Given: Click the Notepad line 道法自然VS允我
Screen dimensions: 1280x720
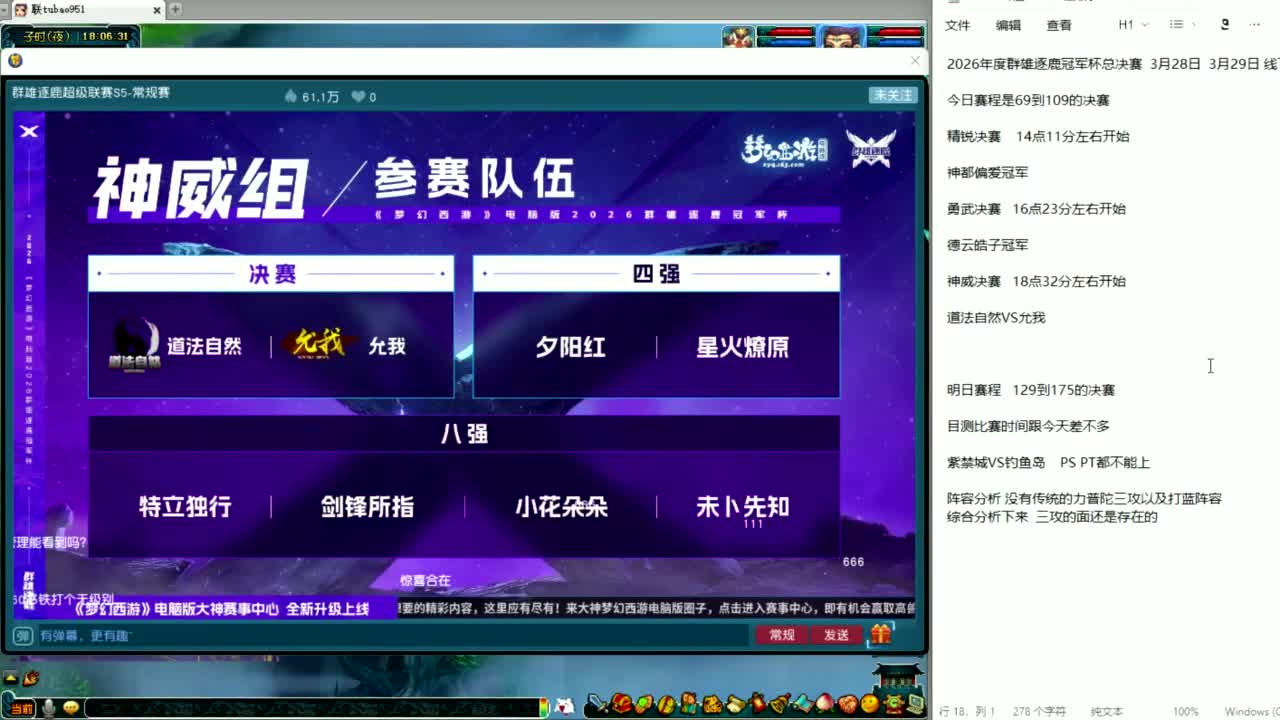Looking at the screenshot, I should pyautogui.click(x=996, y=317).
